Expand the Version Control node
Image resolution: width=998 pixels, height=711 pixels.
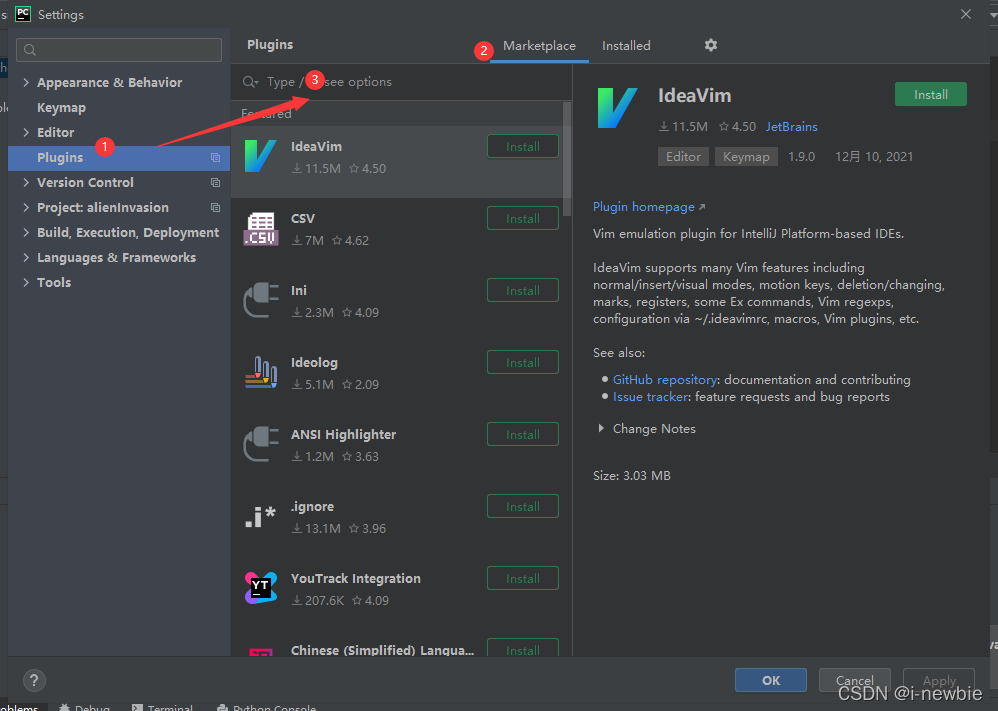26,182
